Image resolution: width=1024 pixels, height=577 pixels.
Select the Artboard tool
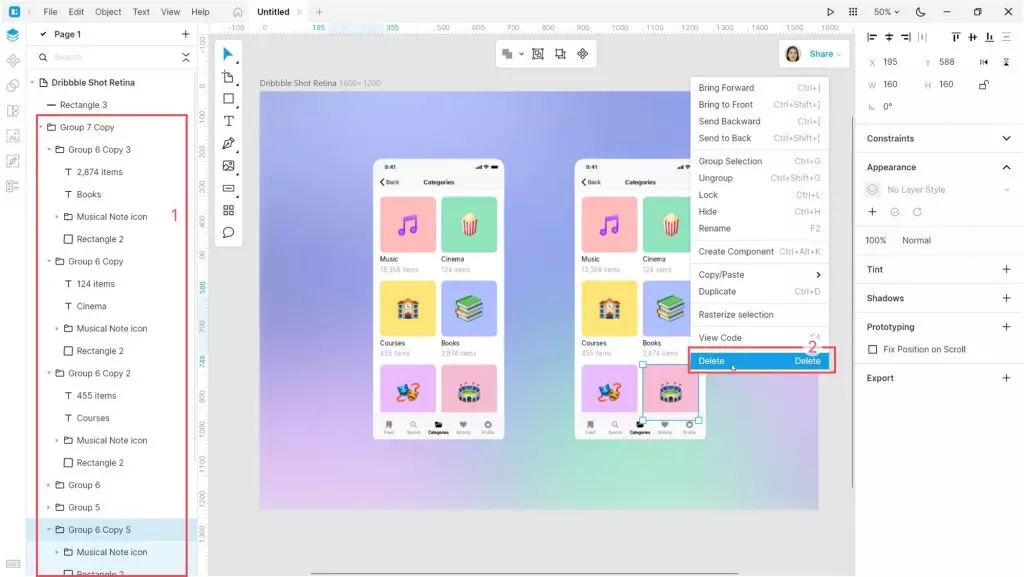tap(228, 77)
